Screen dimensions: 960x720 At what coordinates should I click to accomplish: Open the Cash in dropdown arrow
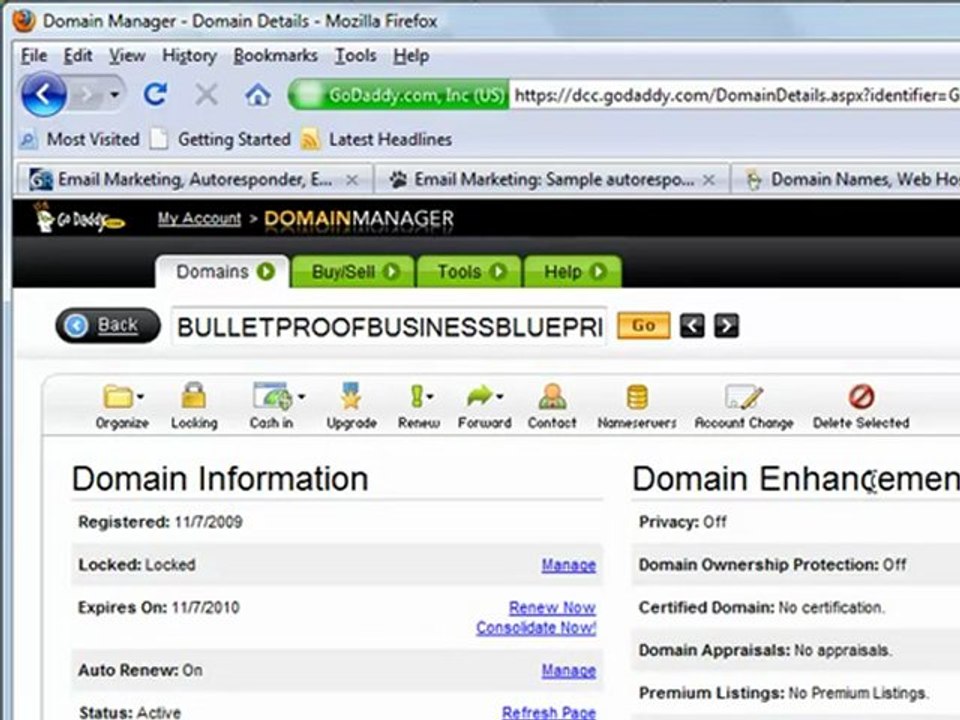click(x=301, y=397)
